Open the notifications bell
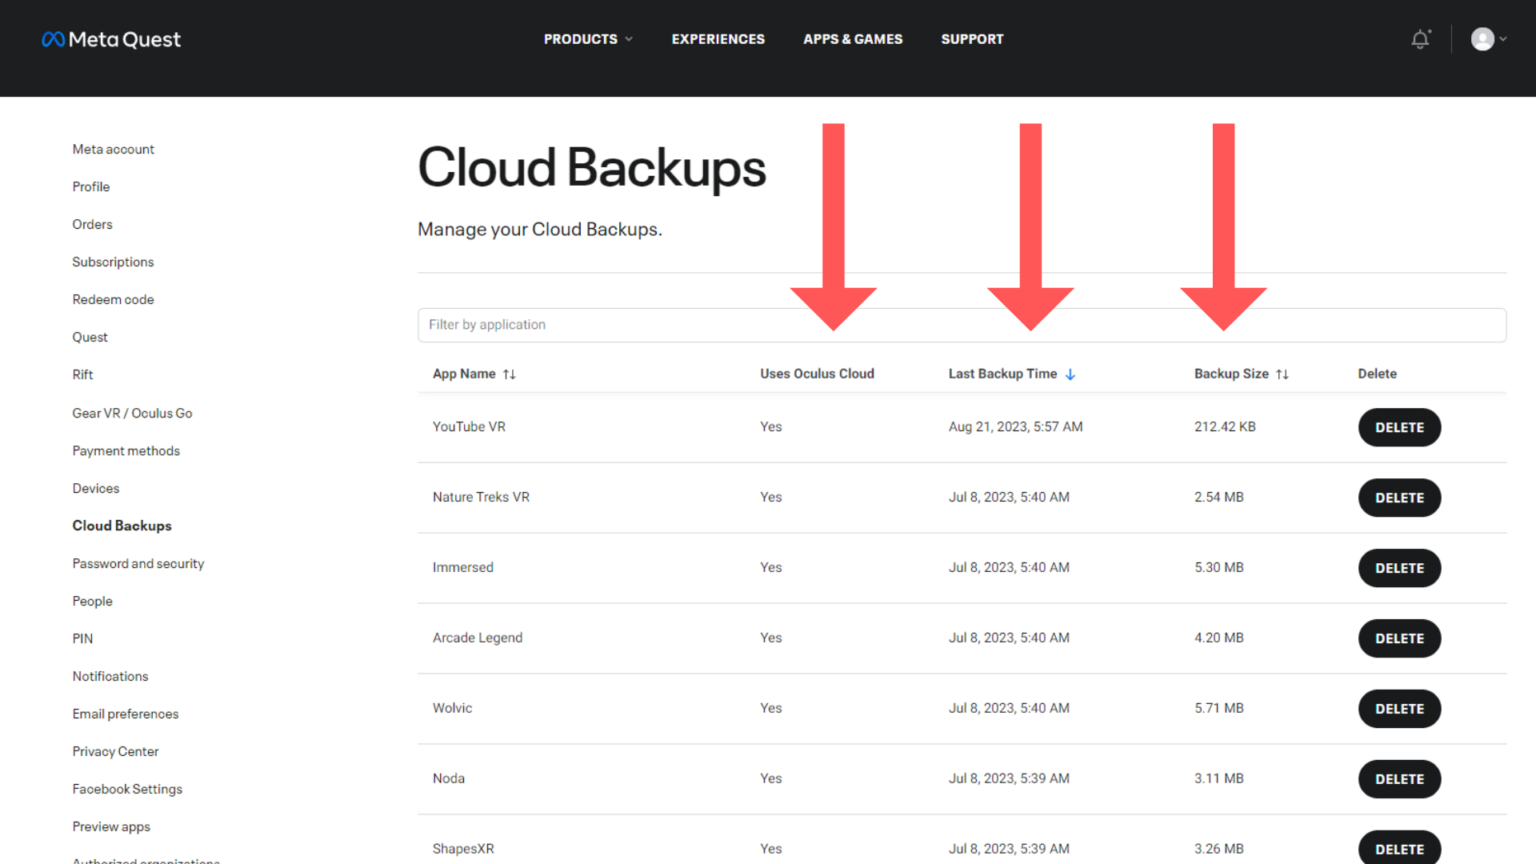 [1420, 39]
